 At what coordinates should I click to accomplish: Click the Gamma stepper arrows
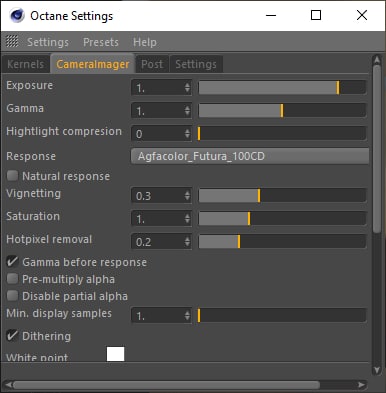pyautogui.click(x=187, y=111)
